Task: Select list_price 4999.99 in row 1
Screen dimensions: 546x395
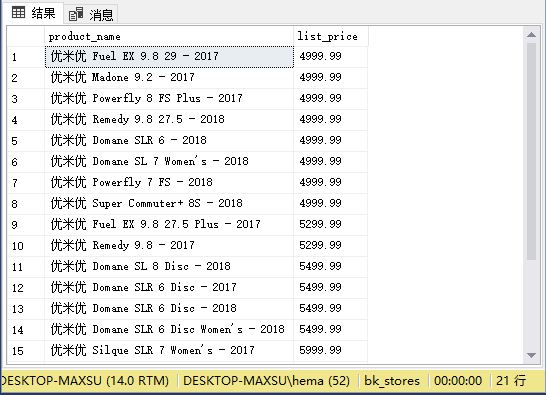Action: point(330,57)
